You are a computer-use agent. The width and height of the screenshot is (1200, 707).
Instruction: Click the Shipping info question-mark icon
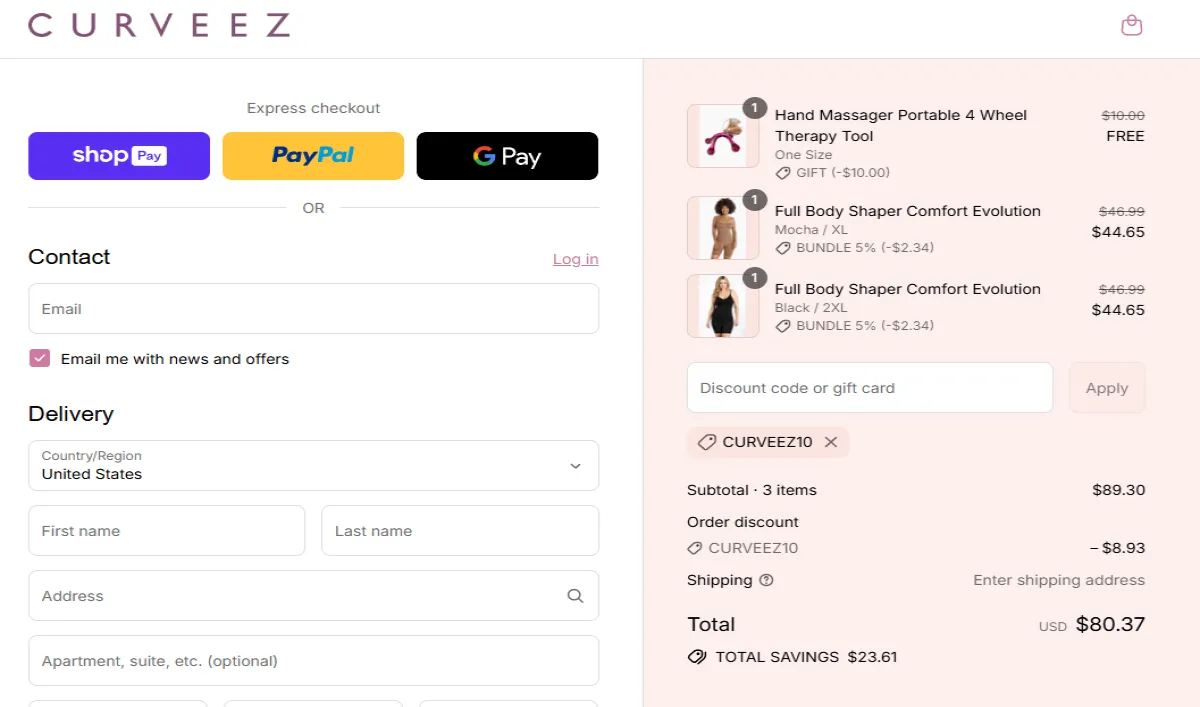click(x=766, y=580)
